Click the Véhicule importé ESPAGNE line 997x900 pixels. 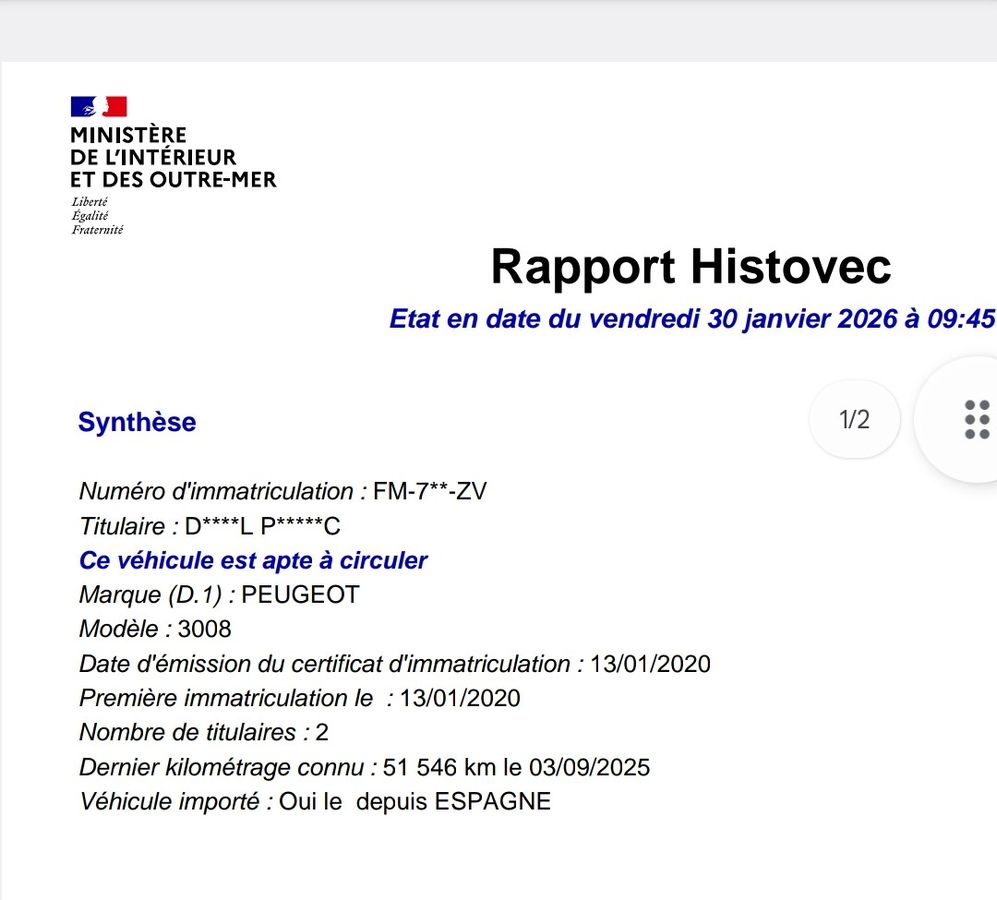click(x=315, y=801)
